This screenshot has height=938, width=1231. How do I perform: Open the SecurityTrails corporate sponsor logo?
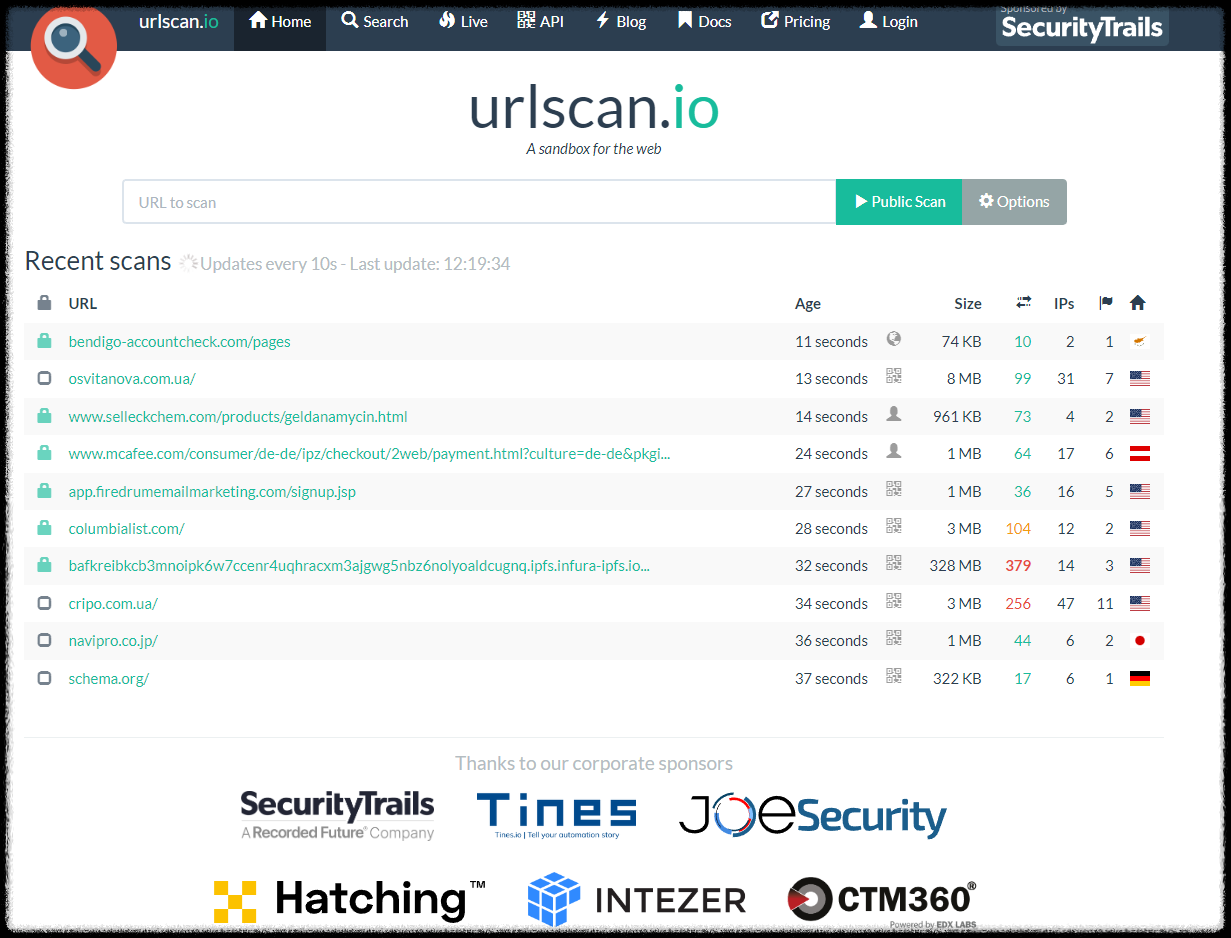point(337,815)
